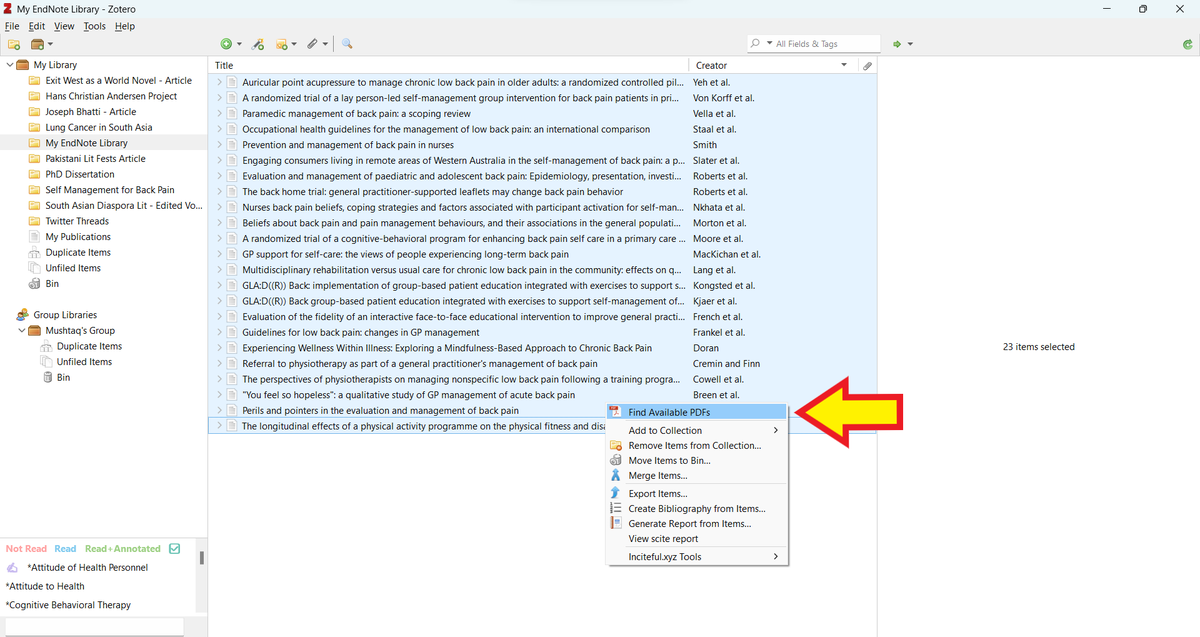Viewport: 1200px width, 637px height.
Task: Open Duplicate Items under My Library
Action: click(78, 252)
